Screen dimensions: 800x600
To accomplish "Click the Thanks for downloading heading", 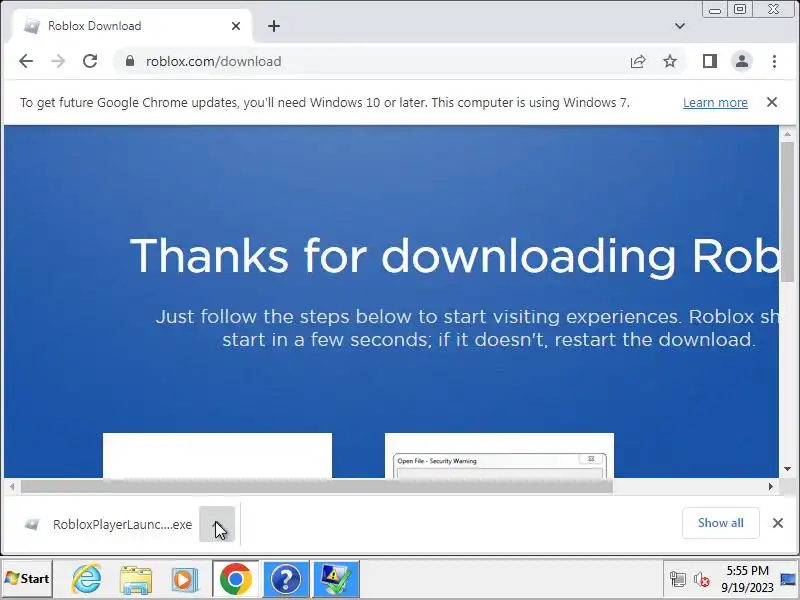I will point(455,256).
